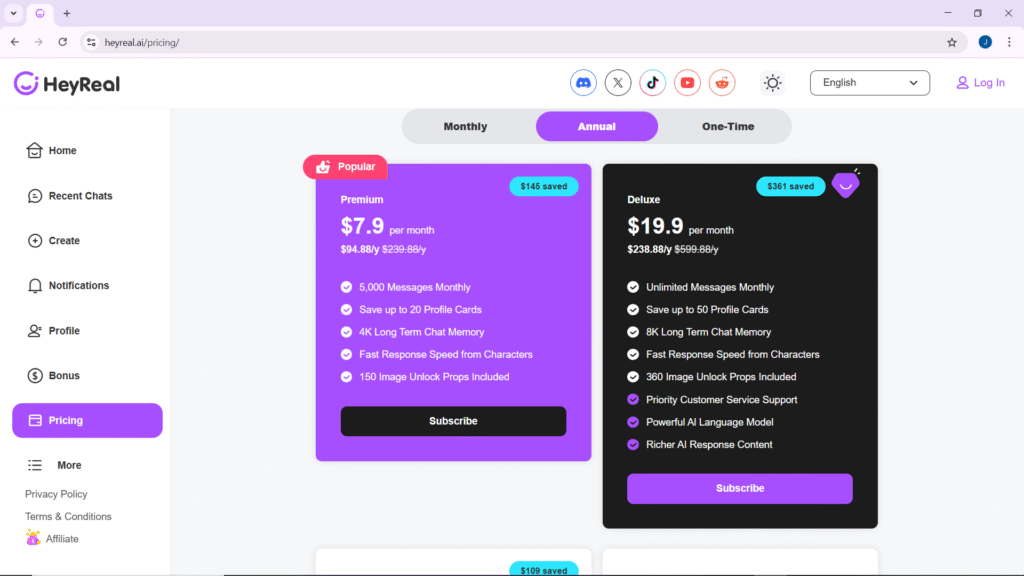Select Pricing in sidebar

click(x=88, y=421)
